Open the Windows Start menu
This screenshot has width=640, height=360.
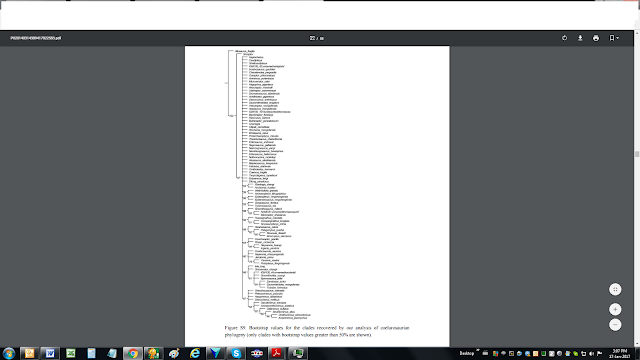[9, 353]
